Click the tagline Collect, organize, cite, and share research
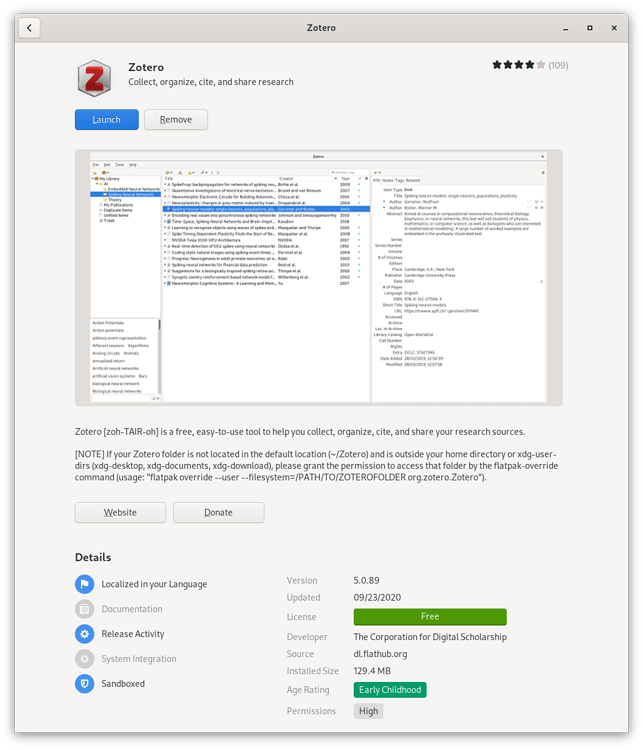This screenshot has height=750, width=643. (x=211, y=82)
